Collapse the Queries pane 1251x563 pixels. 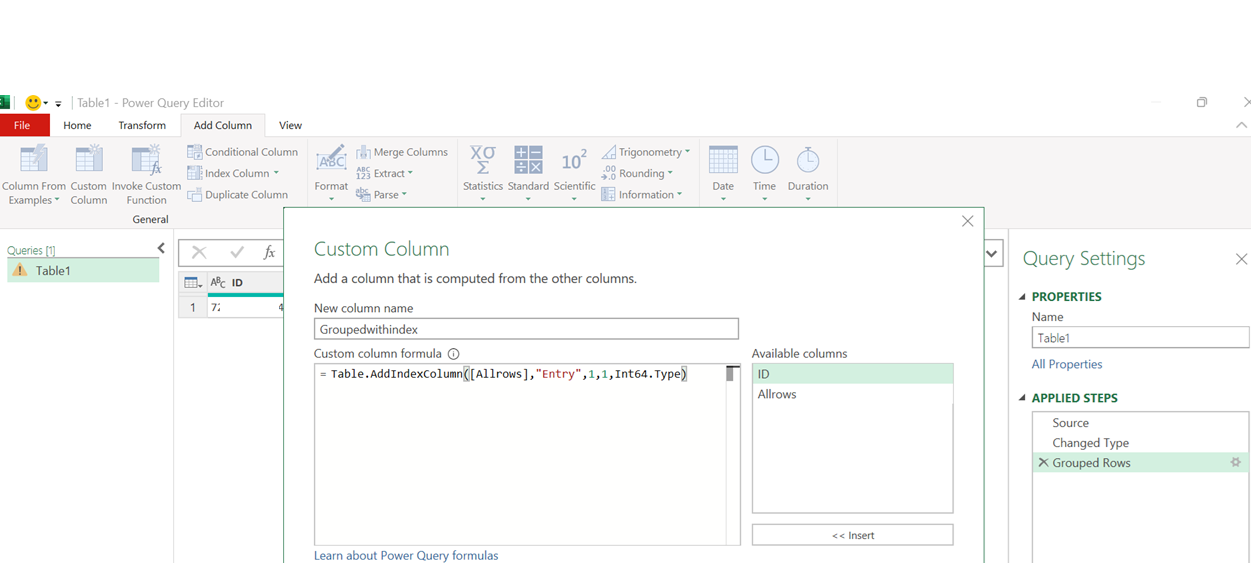point(161,249)
